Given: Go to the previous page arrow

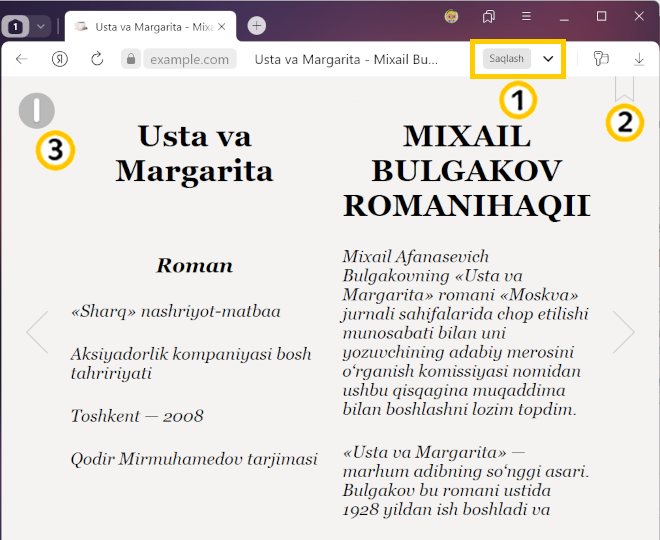Looking at the screenshot, I should coord(37,332).
